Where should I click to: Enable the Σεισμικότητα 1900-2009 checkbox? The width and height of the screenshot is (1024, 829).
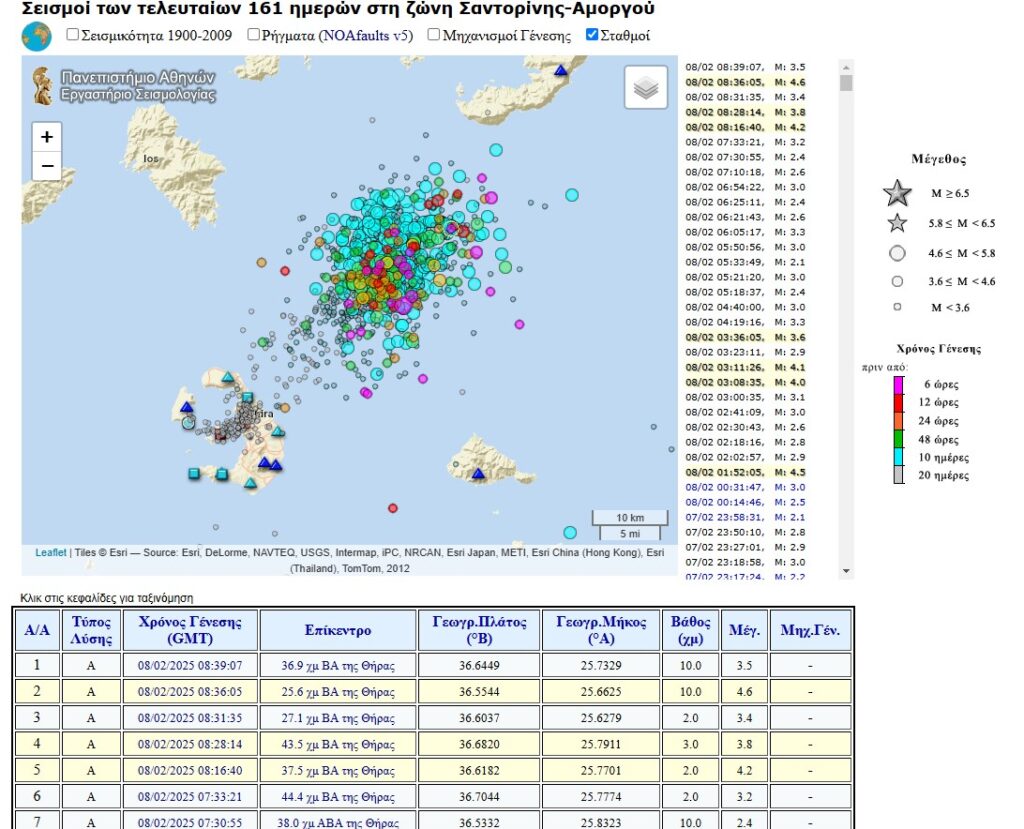(x=72, y=36)
